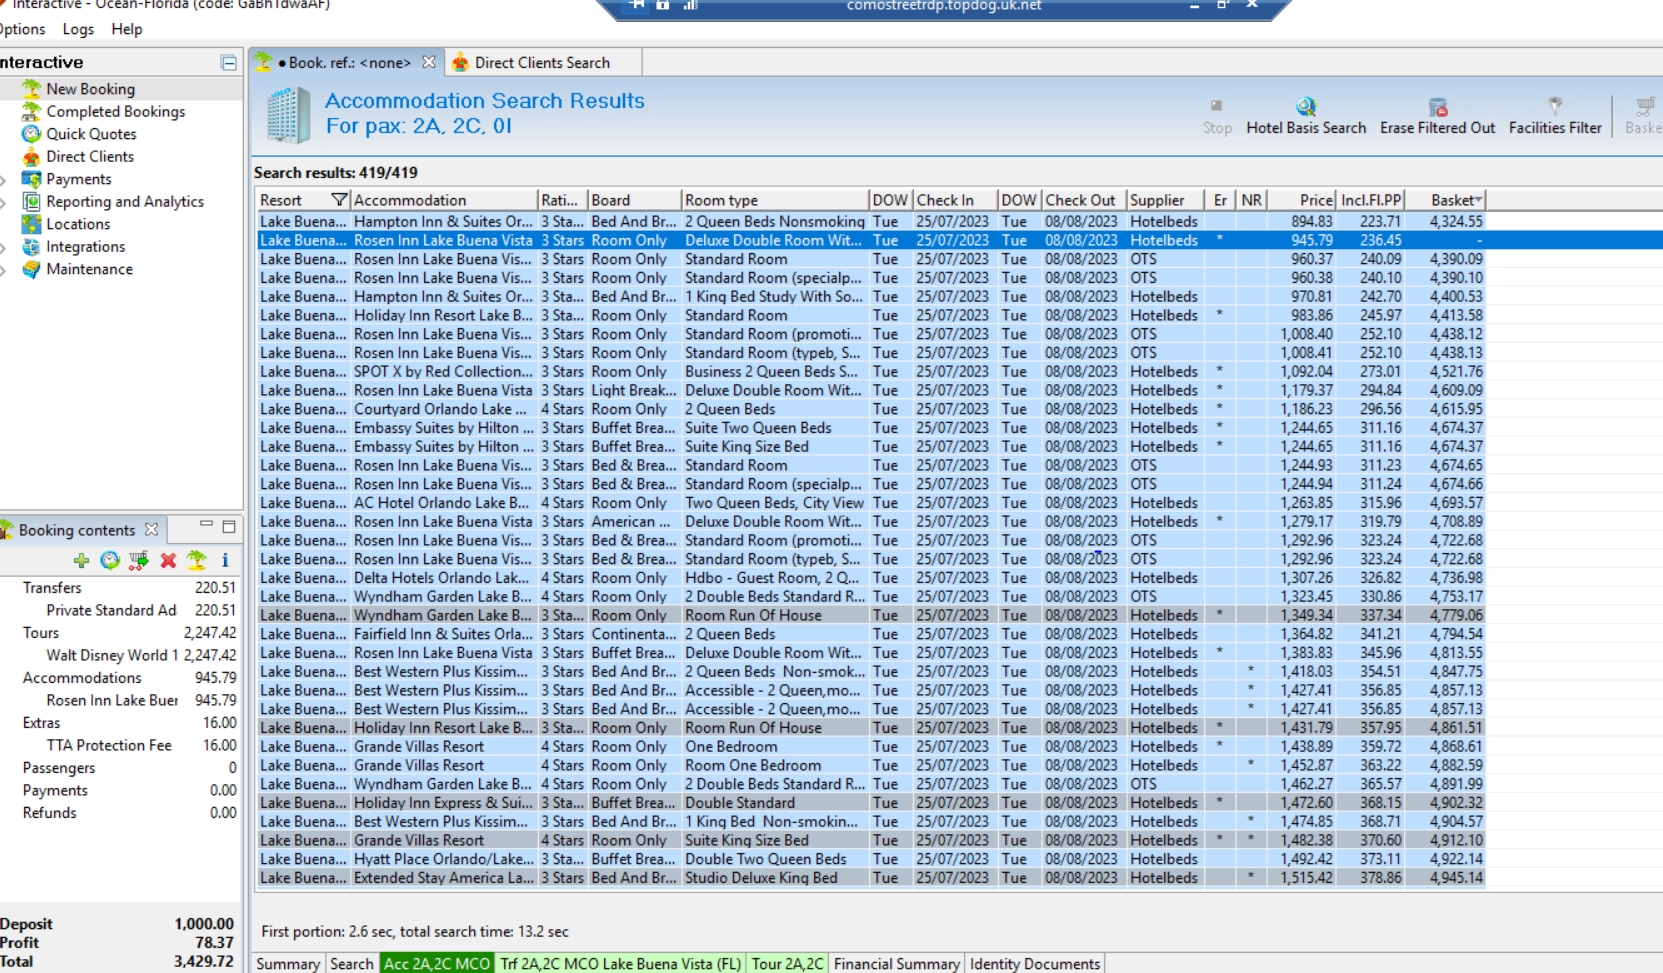The width and height of the screenshot is (1663, 973).
Task: Select the Acc 2A,2C MCO tab
Action: [x=437, y=964]
